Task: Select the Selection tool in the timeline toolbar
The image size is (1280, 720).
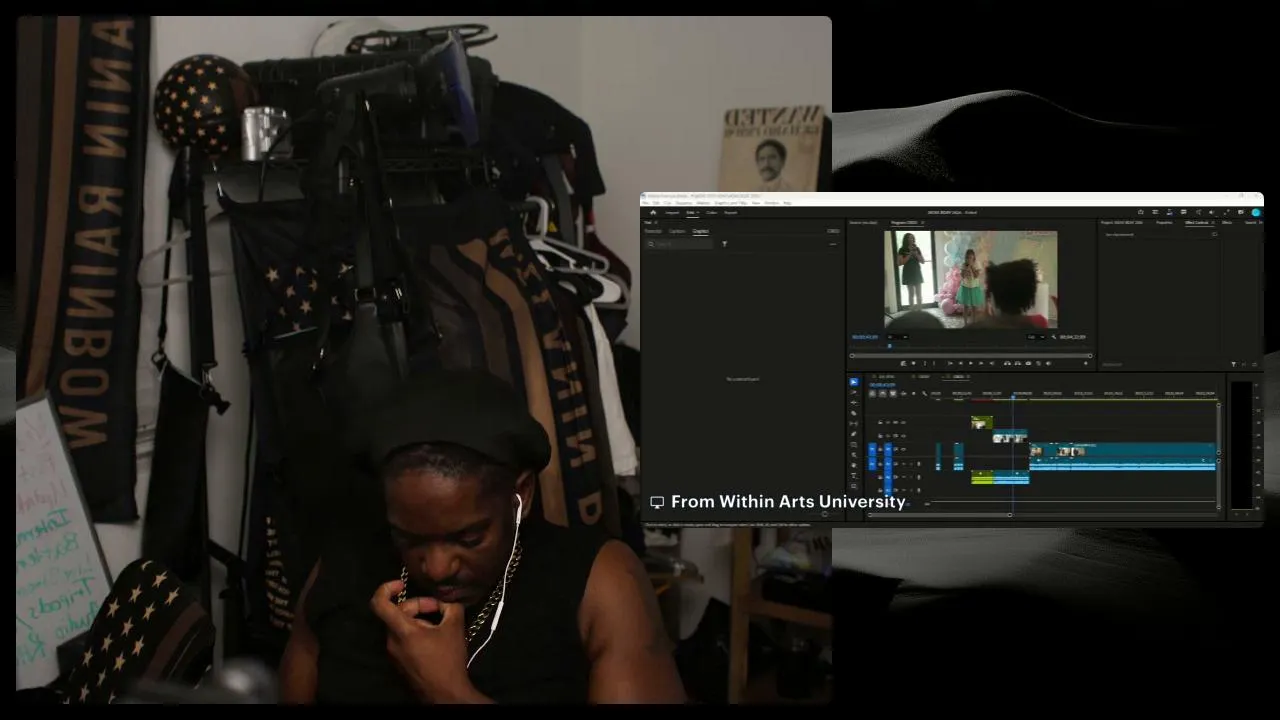Action: tap(853, 382)
